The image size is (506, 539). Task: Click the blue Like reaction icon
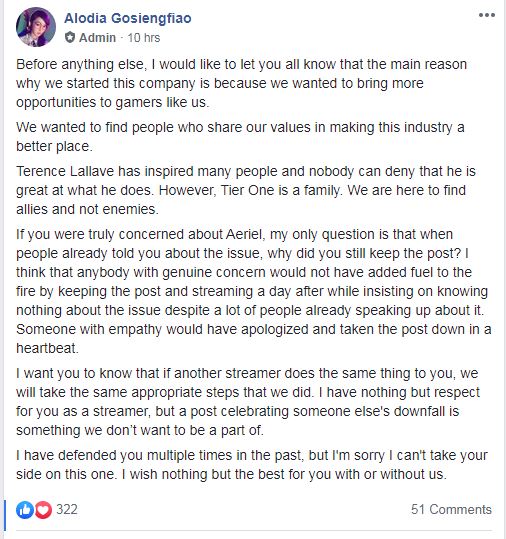[x=25, y=509]
